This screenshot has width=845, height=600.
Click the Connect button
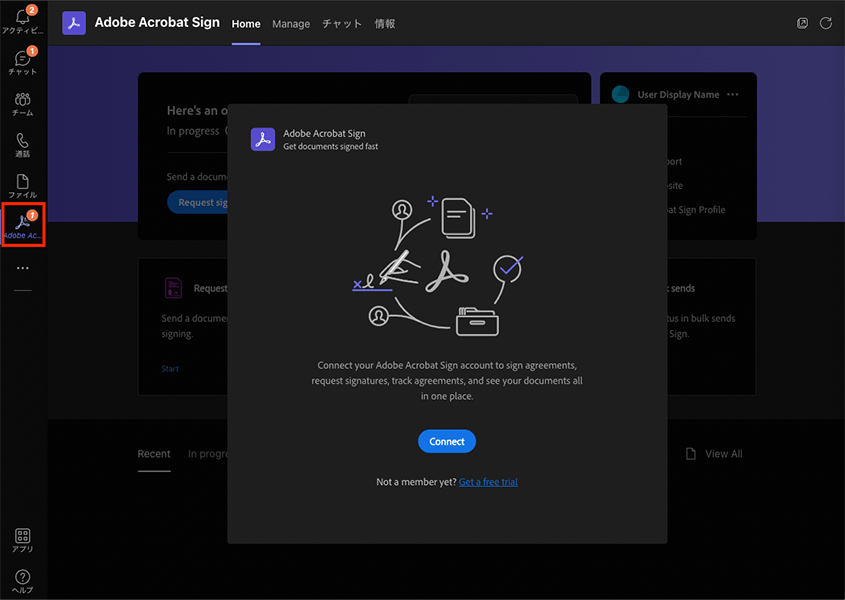click(x=447, y=442)
